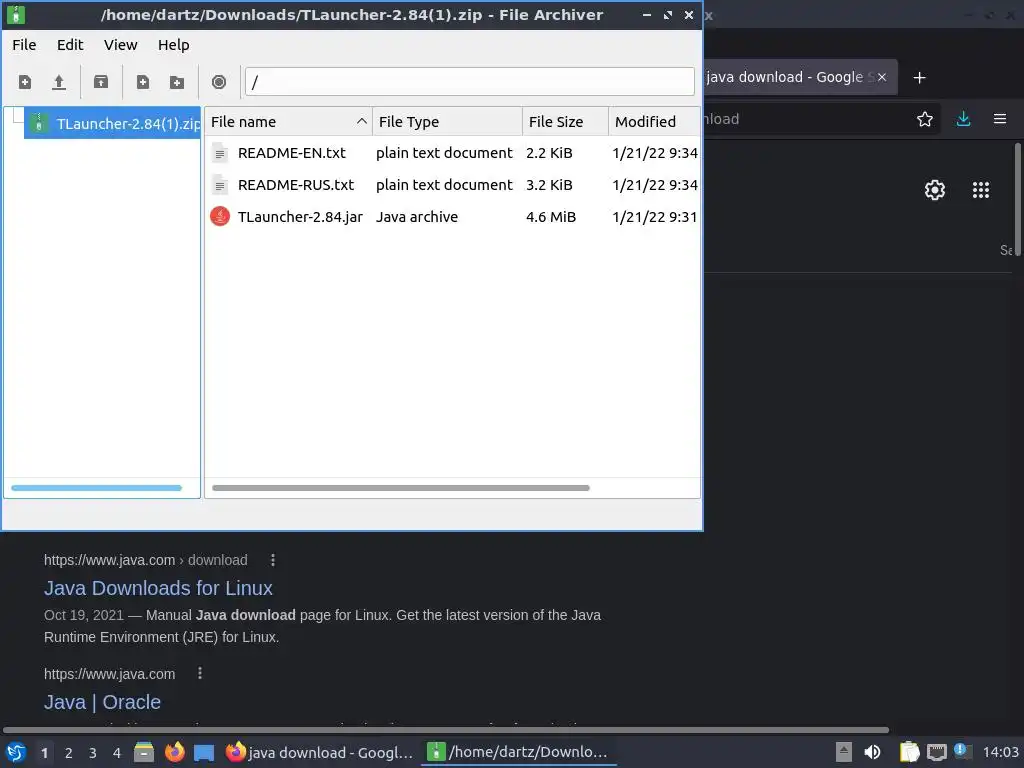Open the Firefox hamburger menu
The height and width of the screenshot is (768, 1024).
pos(1000,119)
